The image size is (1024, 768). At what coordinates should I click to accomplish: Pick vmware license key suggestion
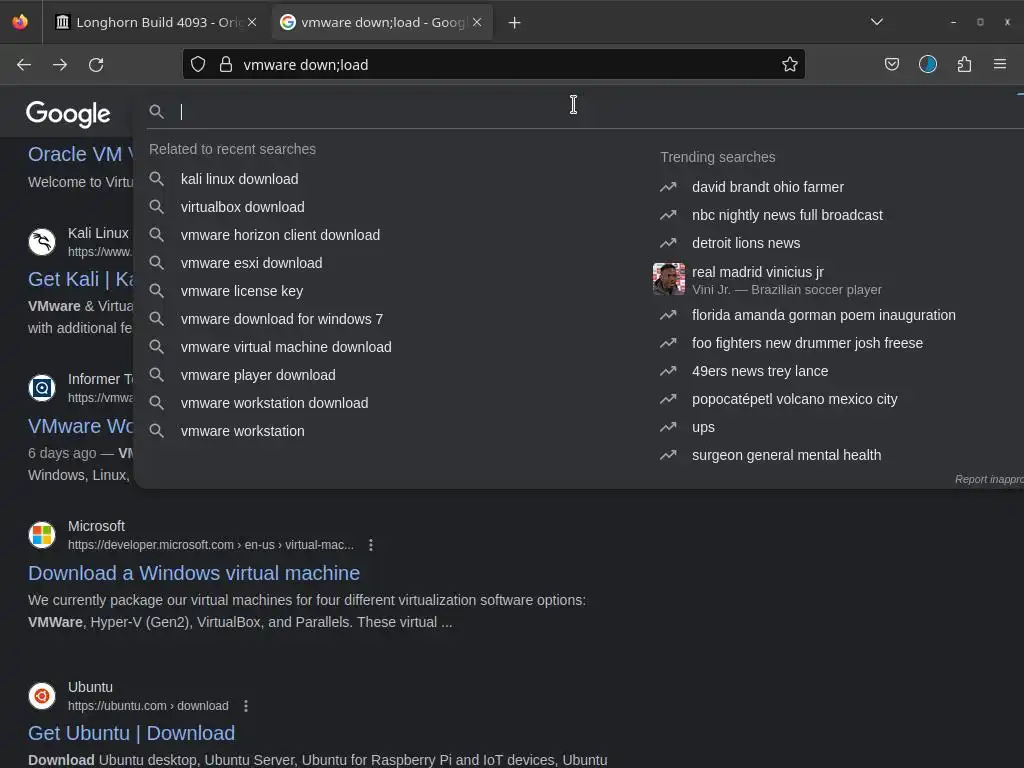pyautogui.click(x=242, y=291)
